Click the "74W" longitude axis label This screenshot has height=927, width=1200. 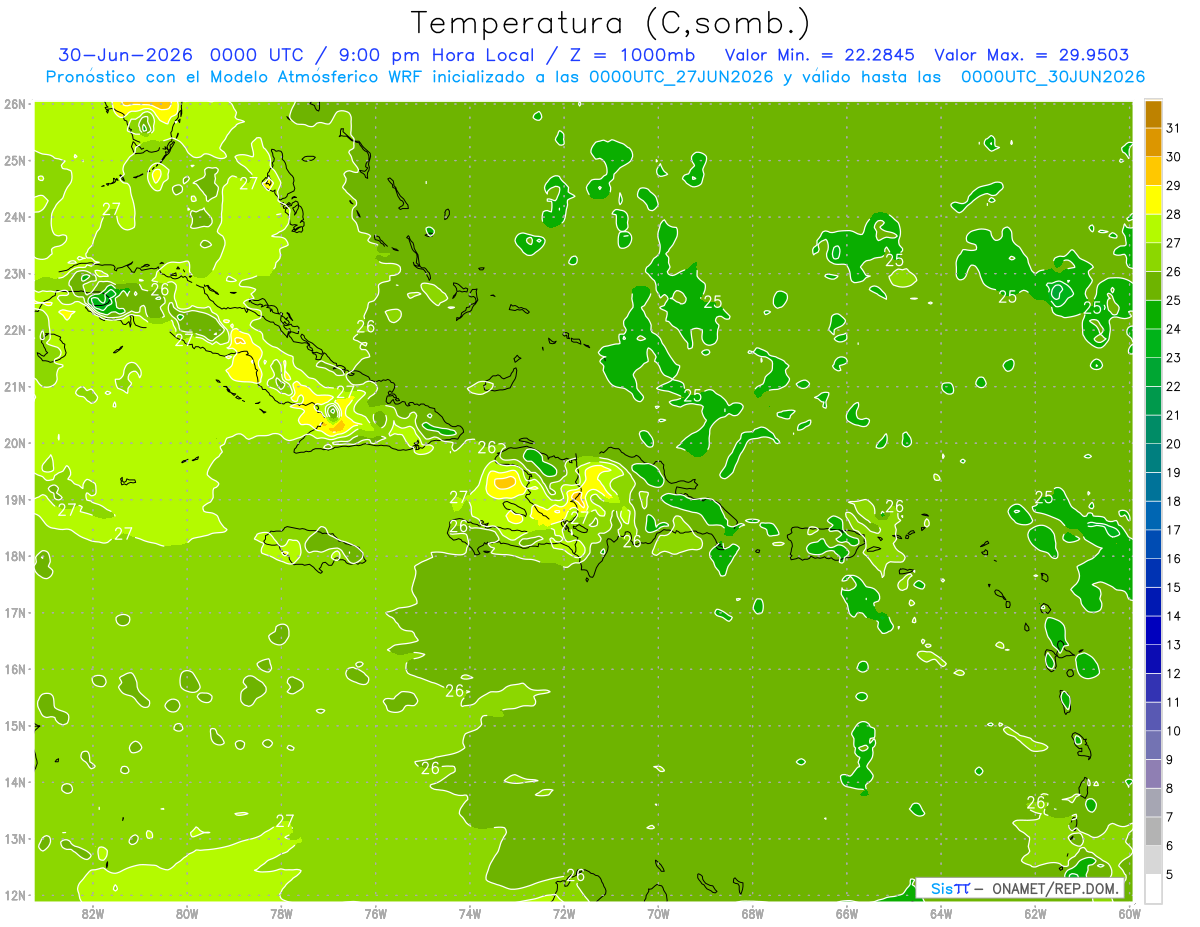(470, 913)
